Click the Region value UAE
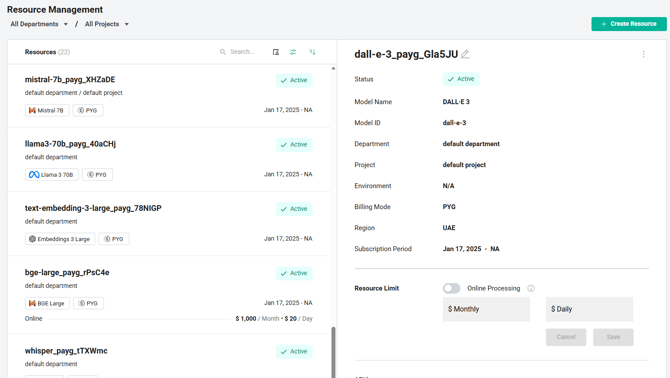Image resolution: width=670 pixels, height=378 pixels. tap(449, 228)
